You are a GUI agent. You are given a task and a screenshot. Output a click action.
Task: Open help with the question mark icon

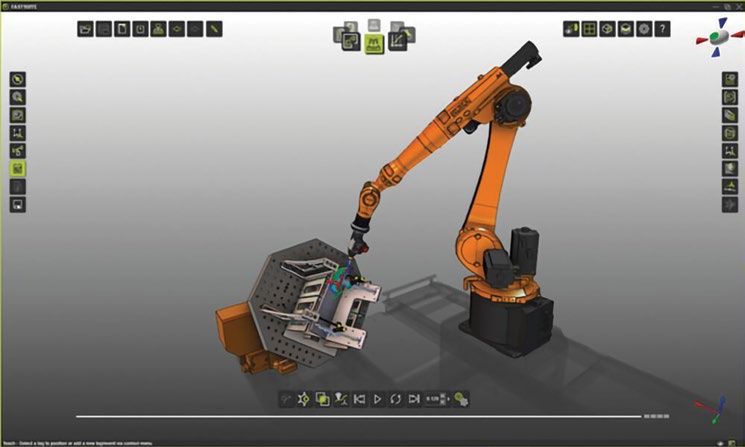662,29
